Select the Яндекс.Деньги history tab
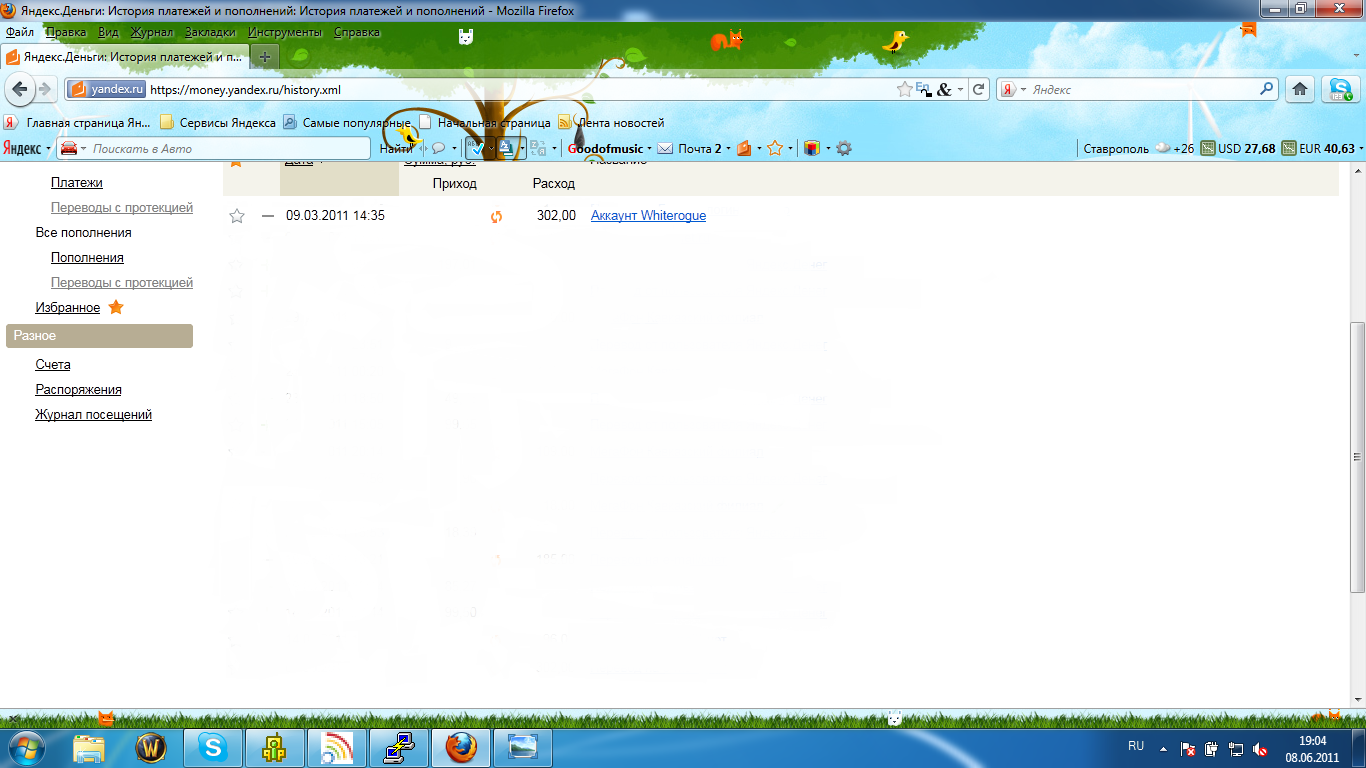 (x=124, y=57)
